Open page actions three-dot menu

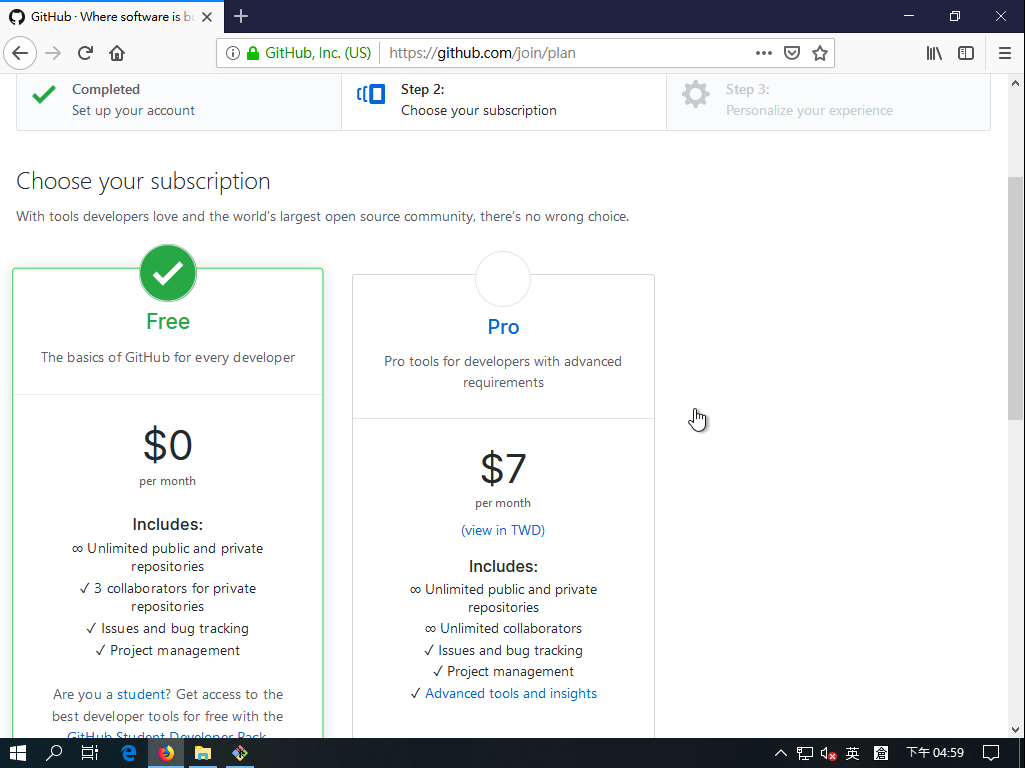[763, 53]
